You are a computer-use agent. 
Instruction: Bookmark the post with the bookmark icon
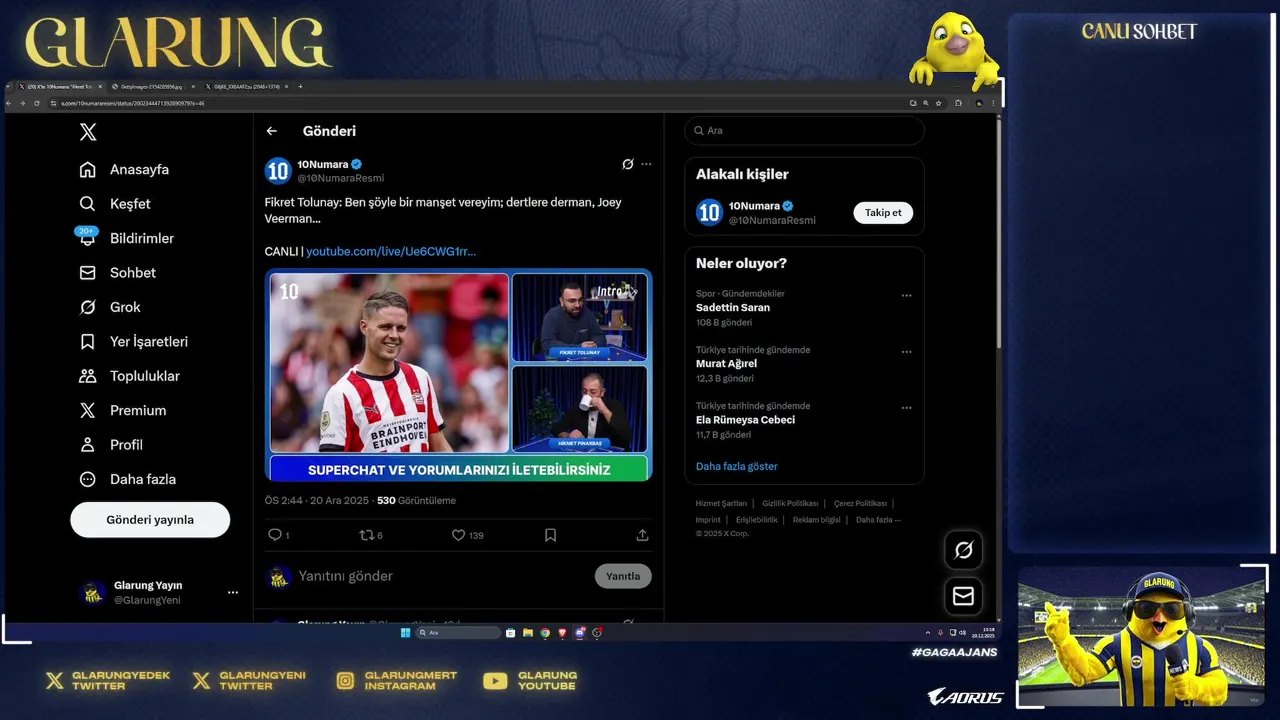pyautogui.click(x=550, y=535)
